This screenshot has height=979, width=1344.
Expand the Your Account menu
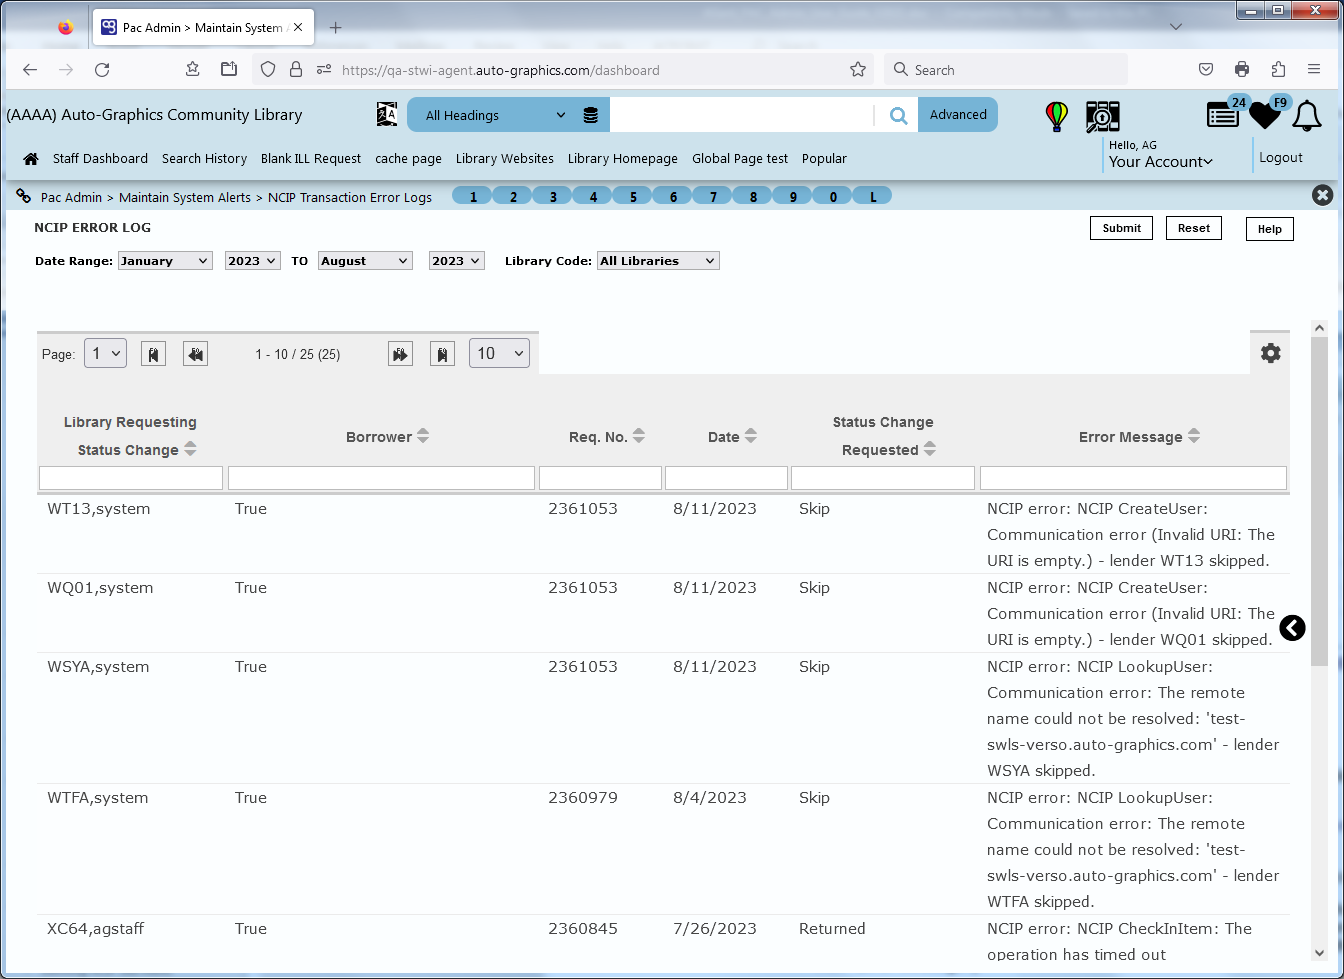tap(1160, 162)
